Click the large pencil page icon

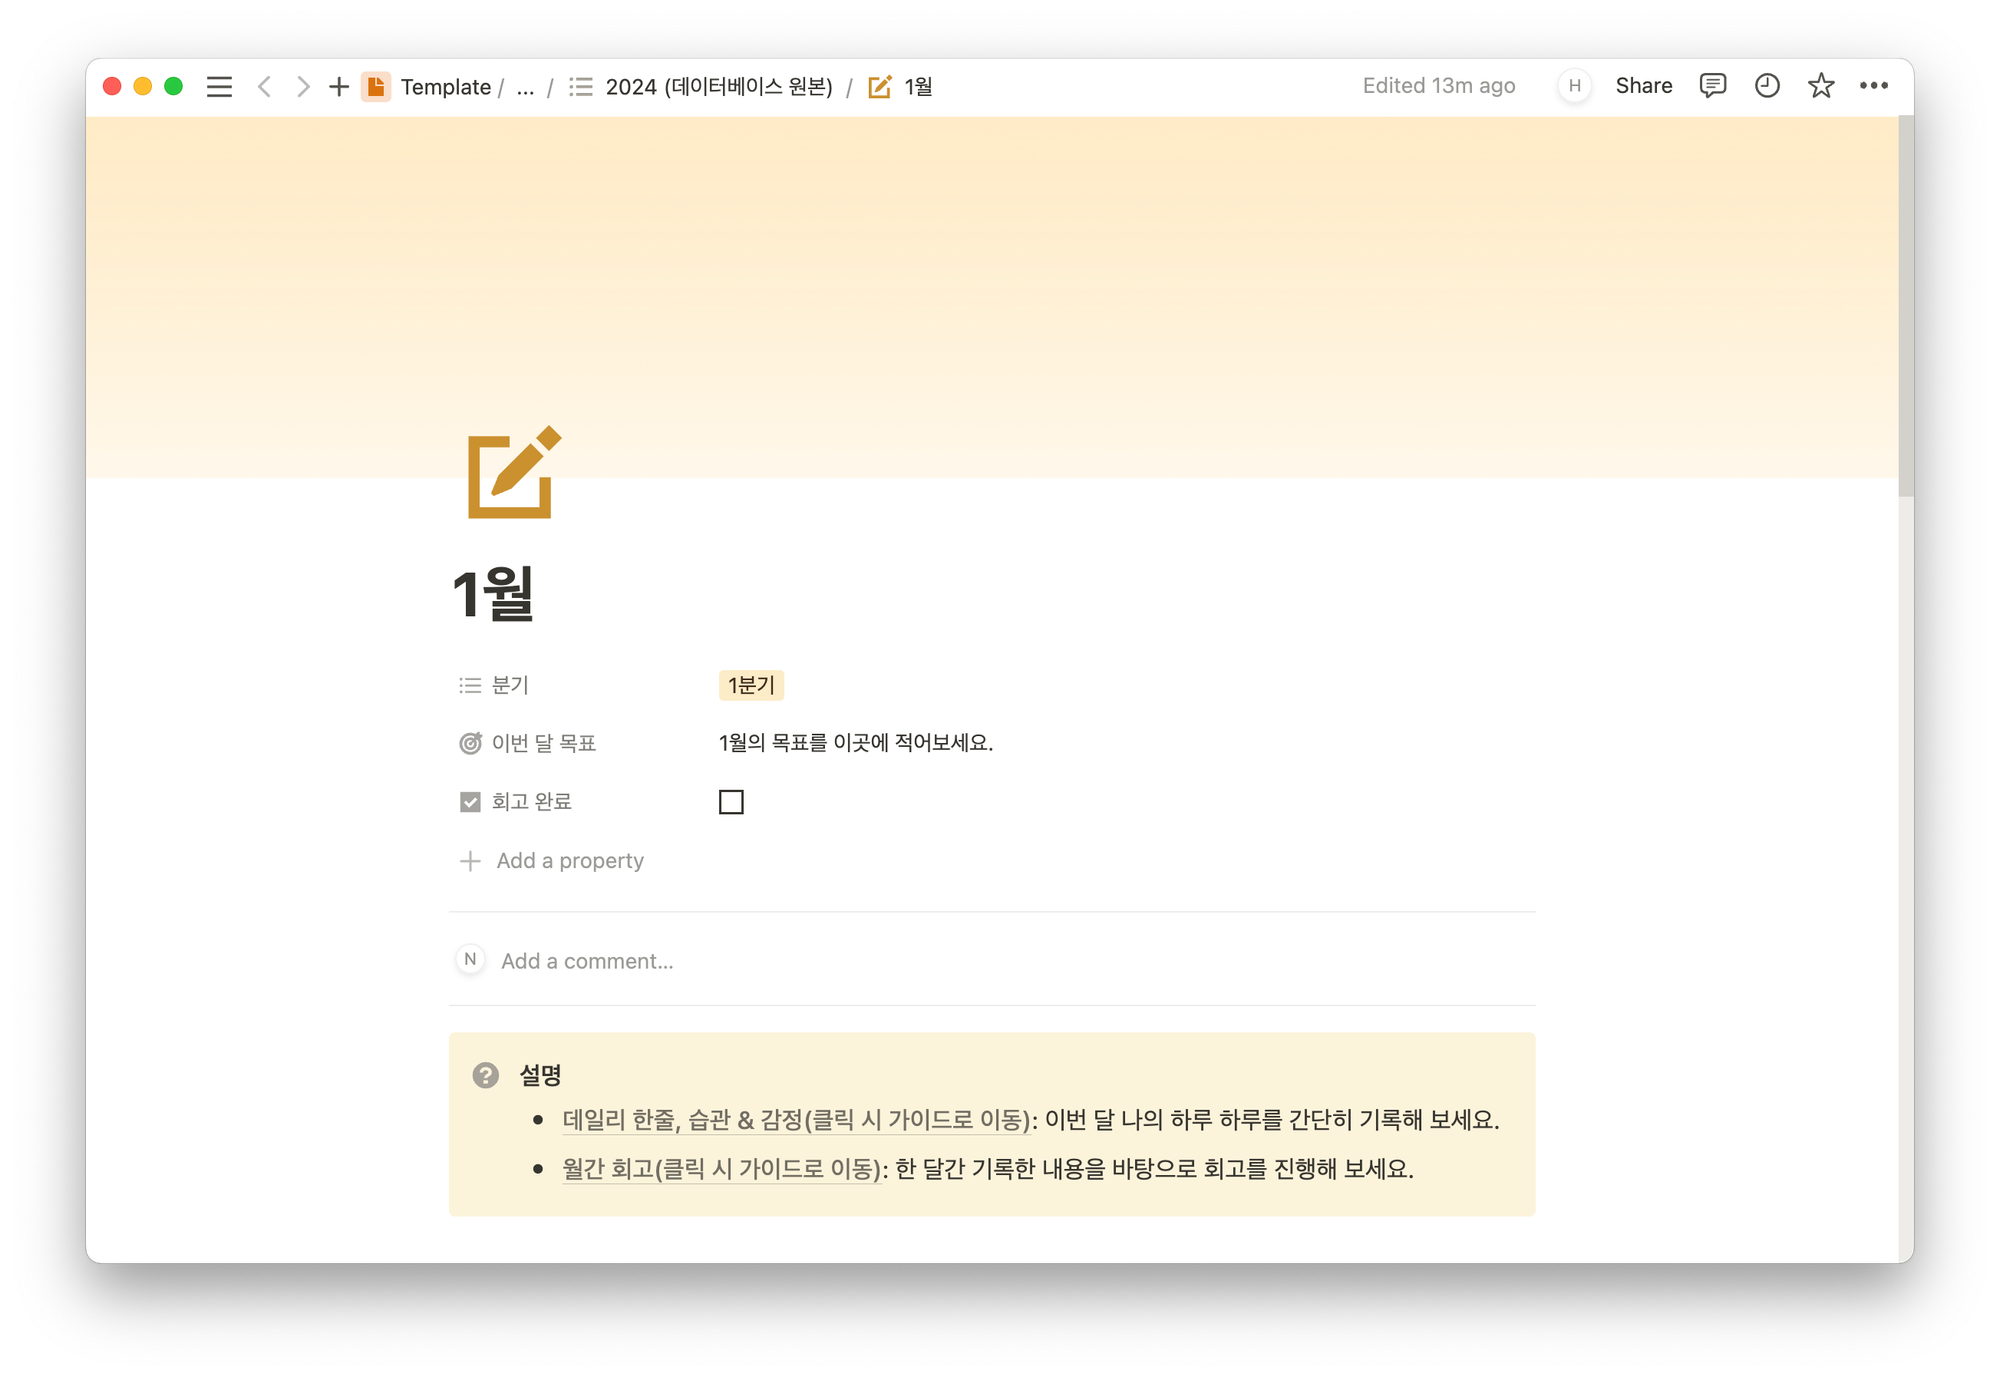(514, 473)
